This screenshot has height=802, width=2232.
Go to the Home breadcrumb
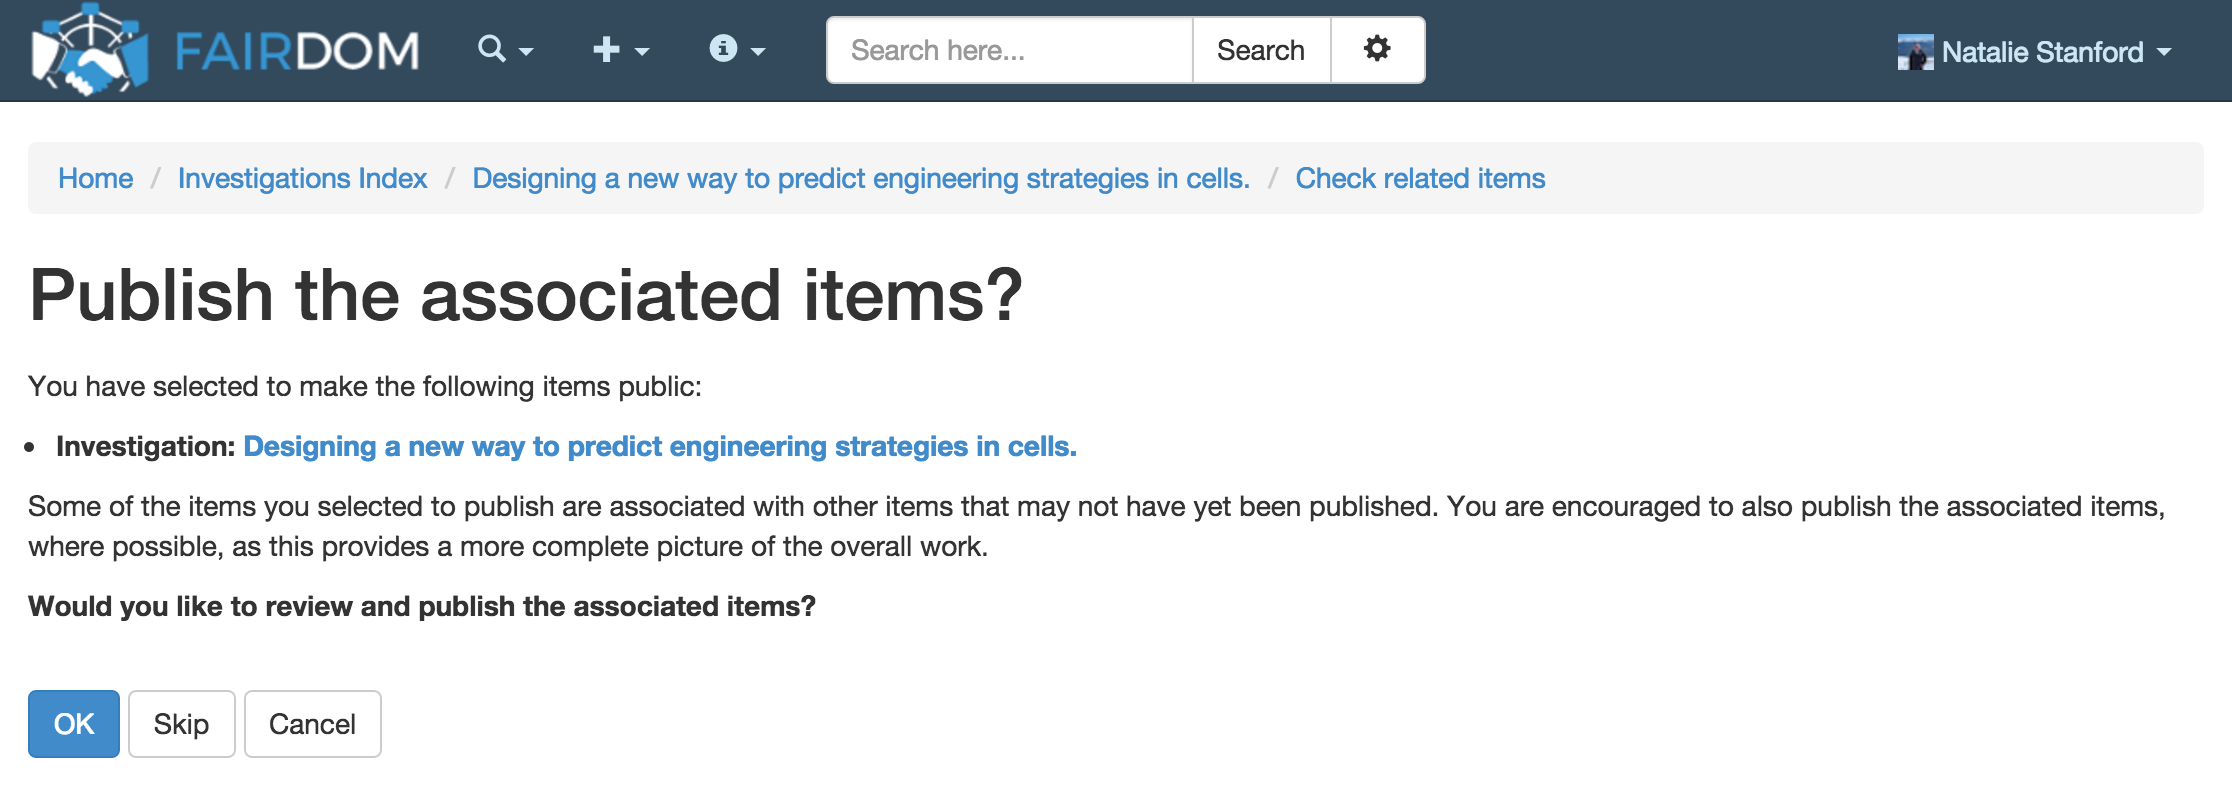coord(95,178)
